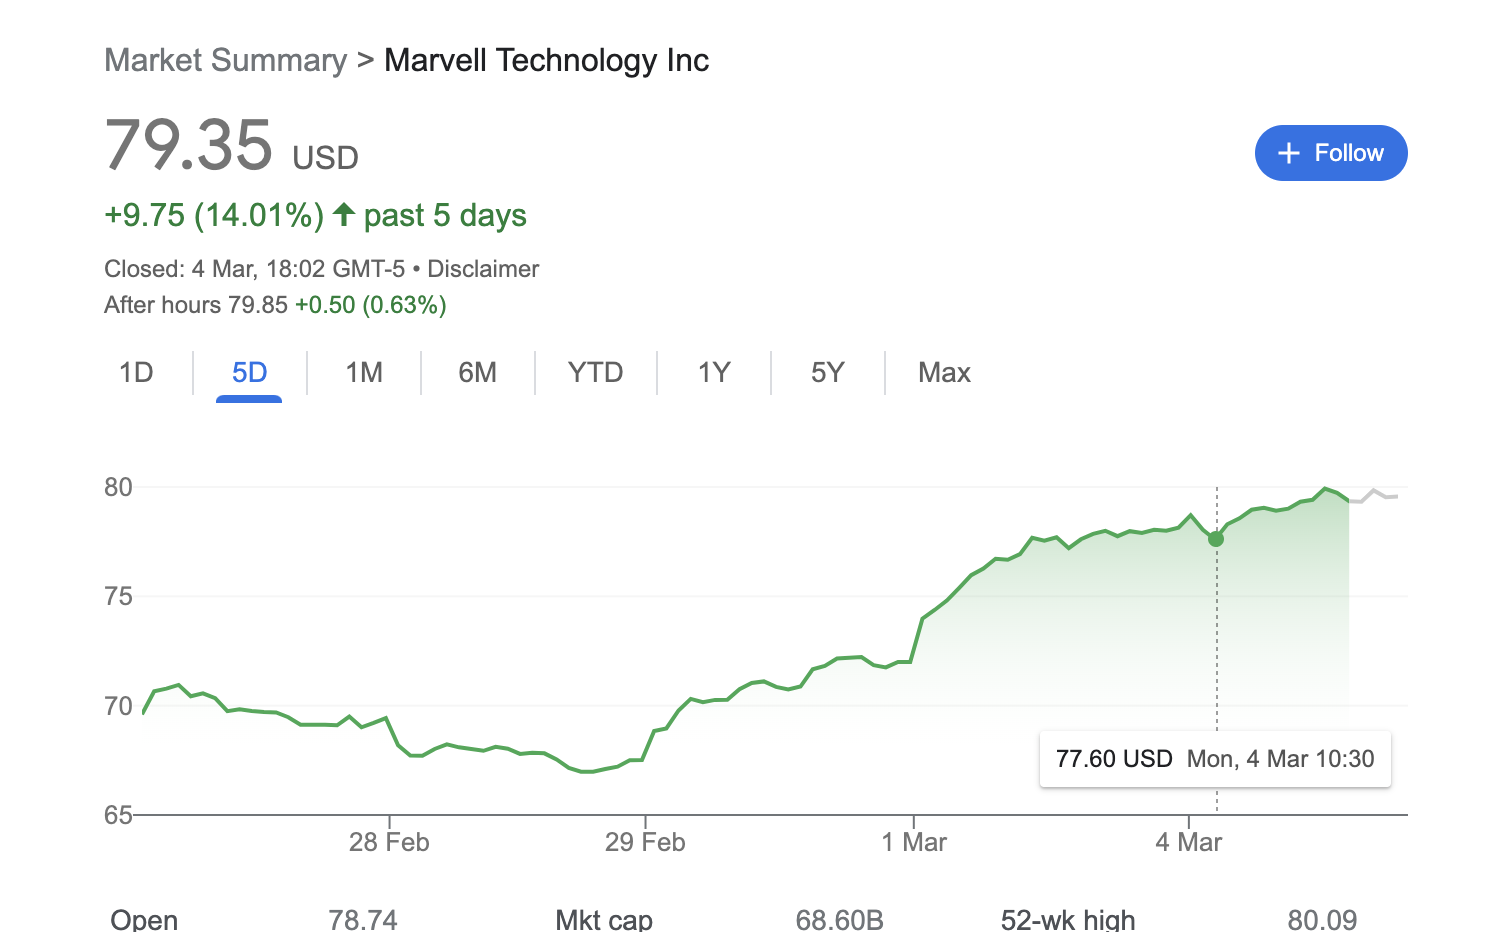Switch to the 1Y range tab
1510x932 pixels.
[714, 373]
